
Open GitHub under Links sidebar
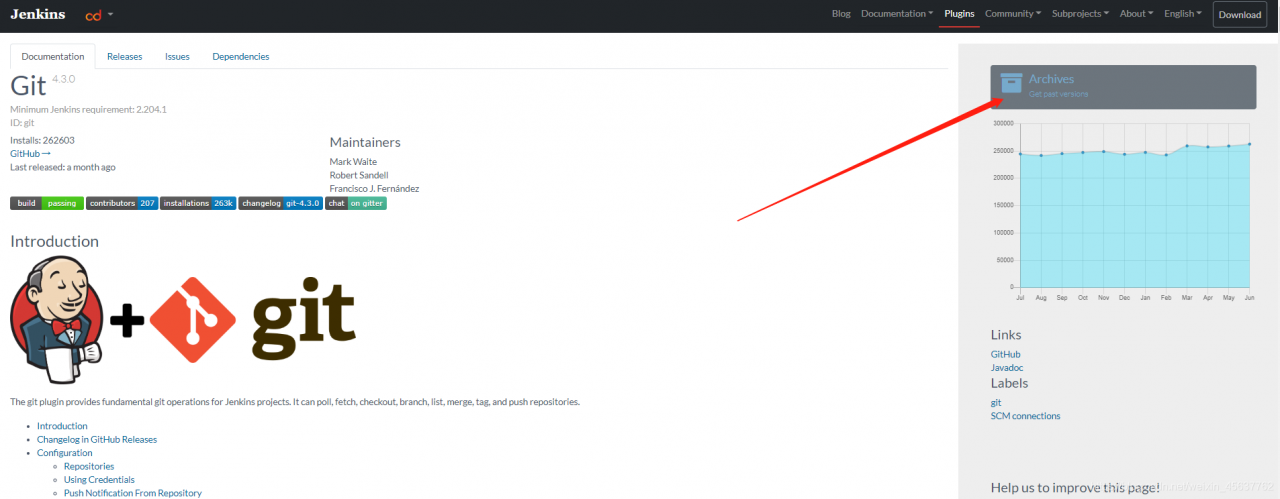point(1006,354)
